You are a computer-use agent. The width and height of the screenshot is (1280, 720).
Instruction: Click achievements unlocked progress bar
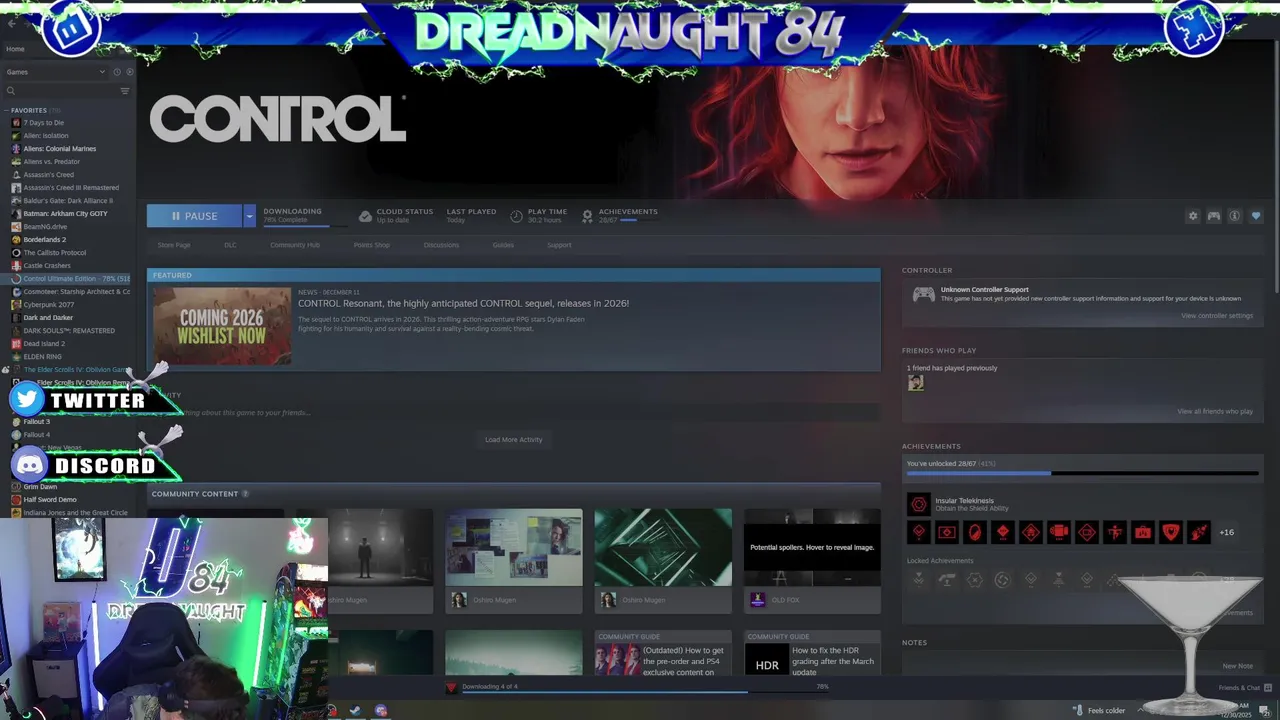1082,473
